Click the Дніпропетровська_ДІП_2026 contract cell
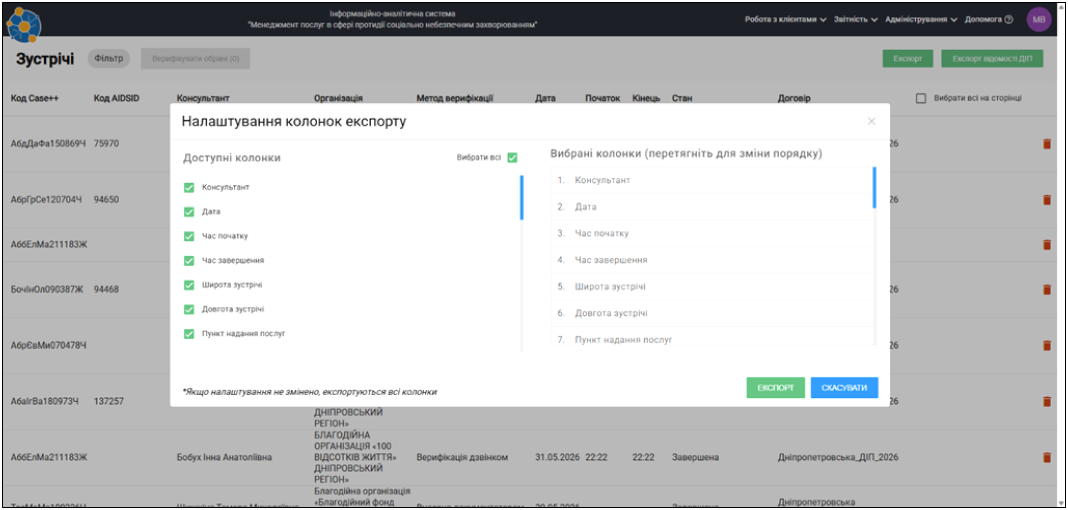Image resolution: width=1068 pixels, height=510 pixels. pos(838,458)
